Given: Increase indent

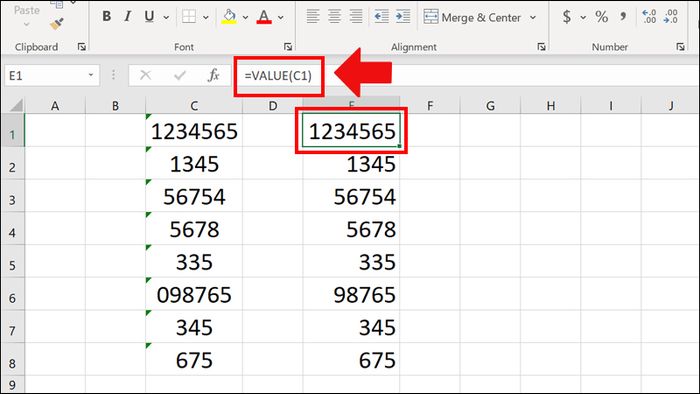Looking at the screenshot, I should click(403, 17).
